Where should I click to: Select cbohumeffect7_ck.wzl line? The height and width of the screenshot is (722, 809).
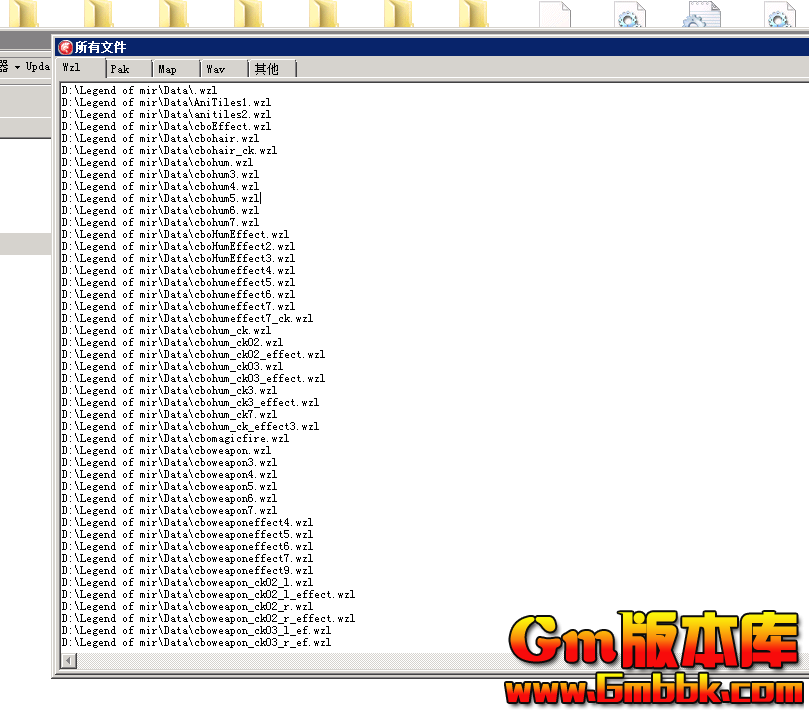pos(187,319)
